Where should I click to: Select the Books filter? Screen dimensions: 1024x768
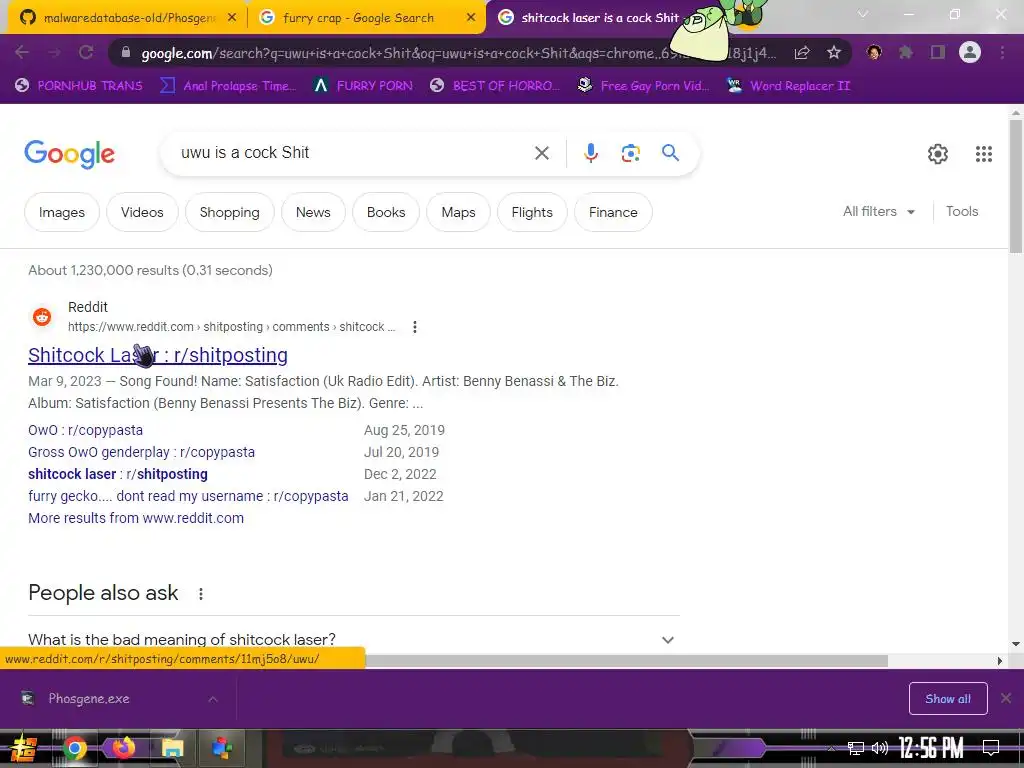[386, 212]
